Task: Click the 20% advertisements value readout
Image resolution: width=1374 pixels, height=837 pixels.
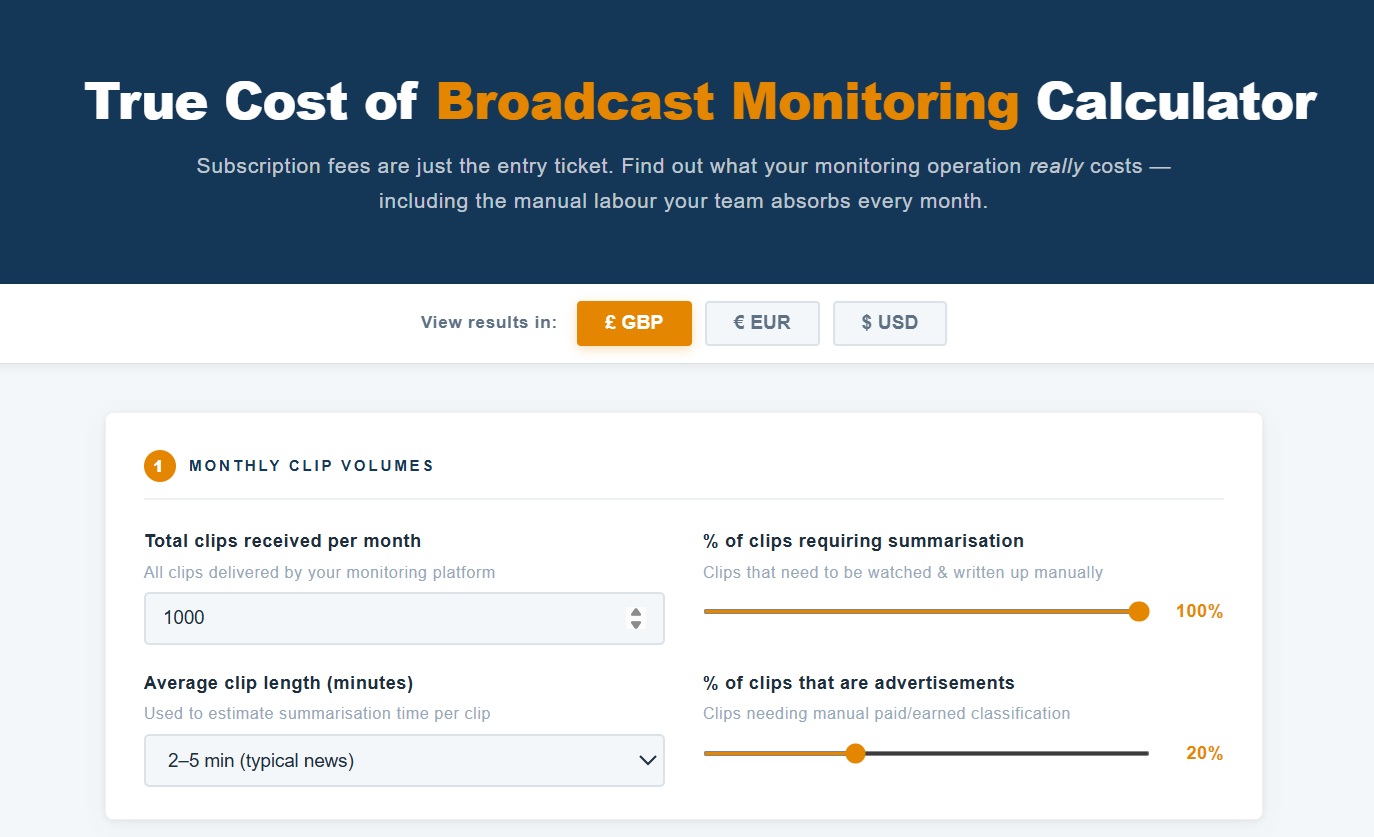Action: 1204,753
